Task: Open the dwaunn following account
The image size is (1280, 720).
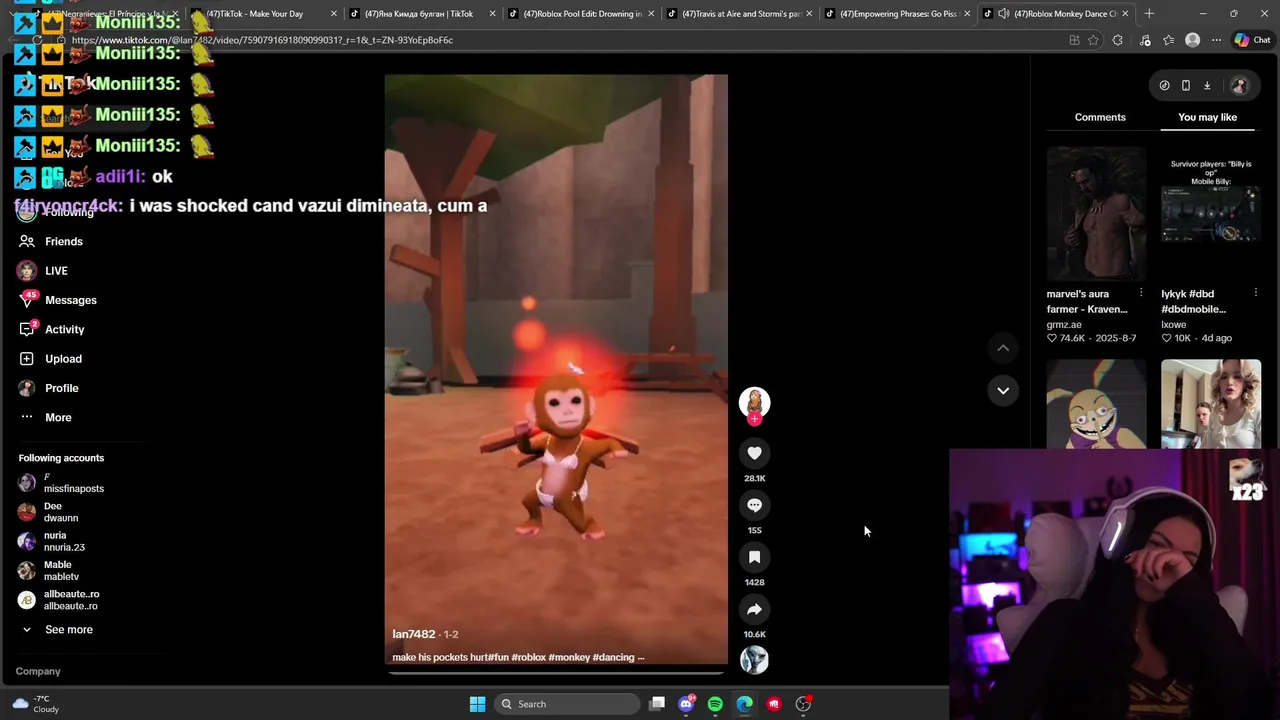Action: click(60, 512)
